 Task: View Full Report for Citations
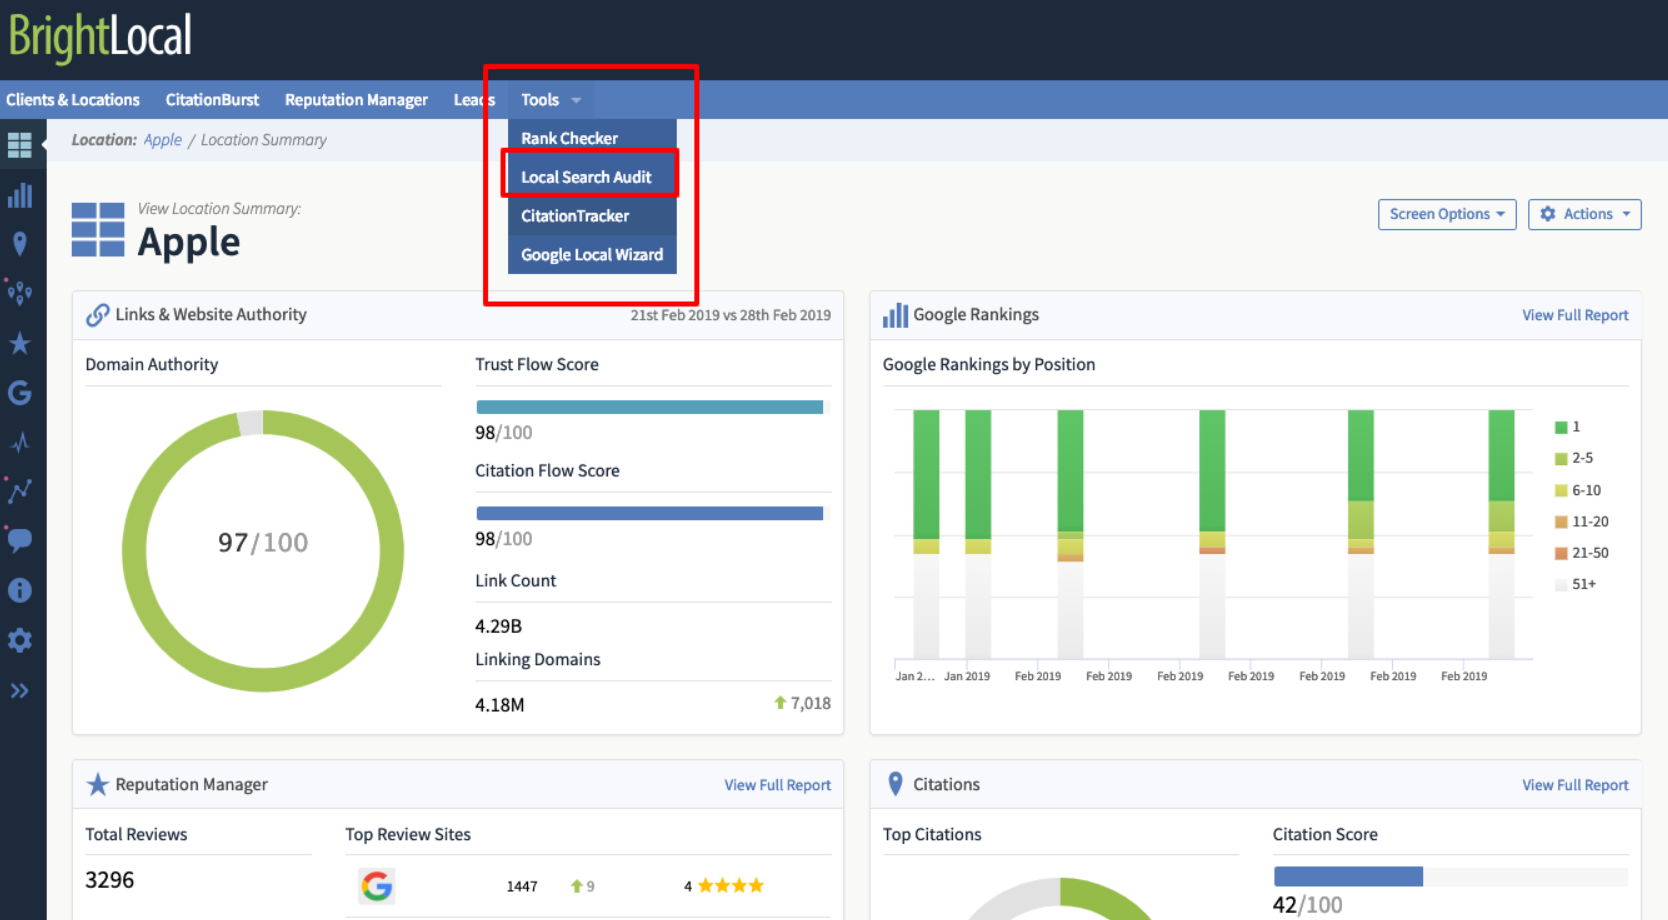(1575, 785)
